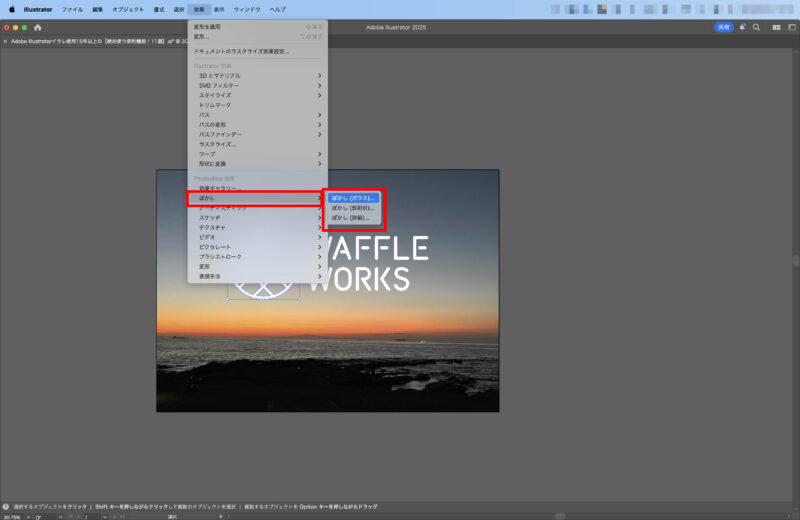The width and height of the screenshot is (800, 520).
Task: Open the Apple menu
Action: (12, 9)
